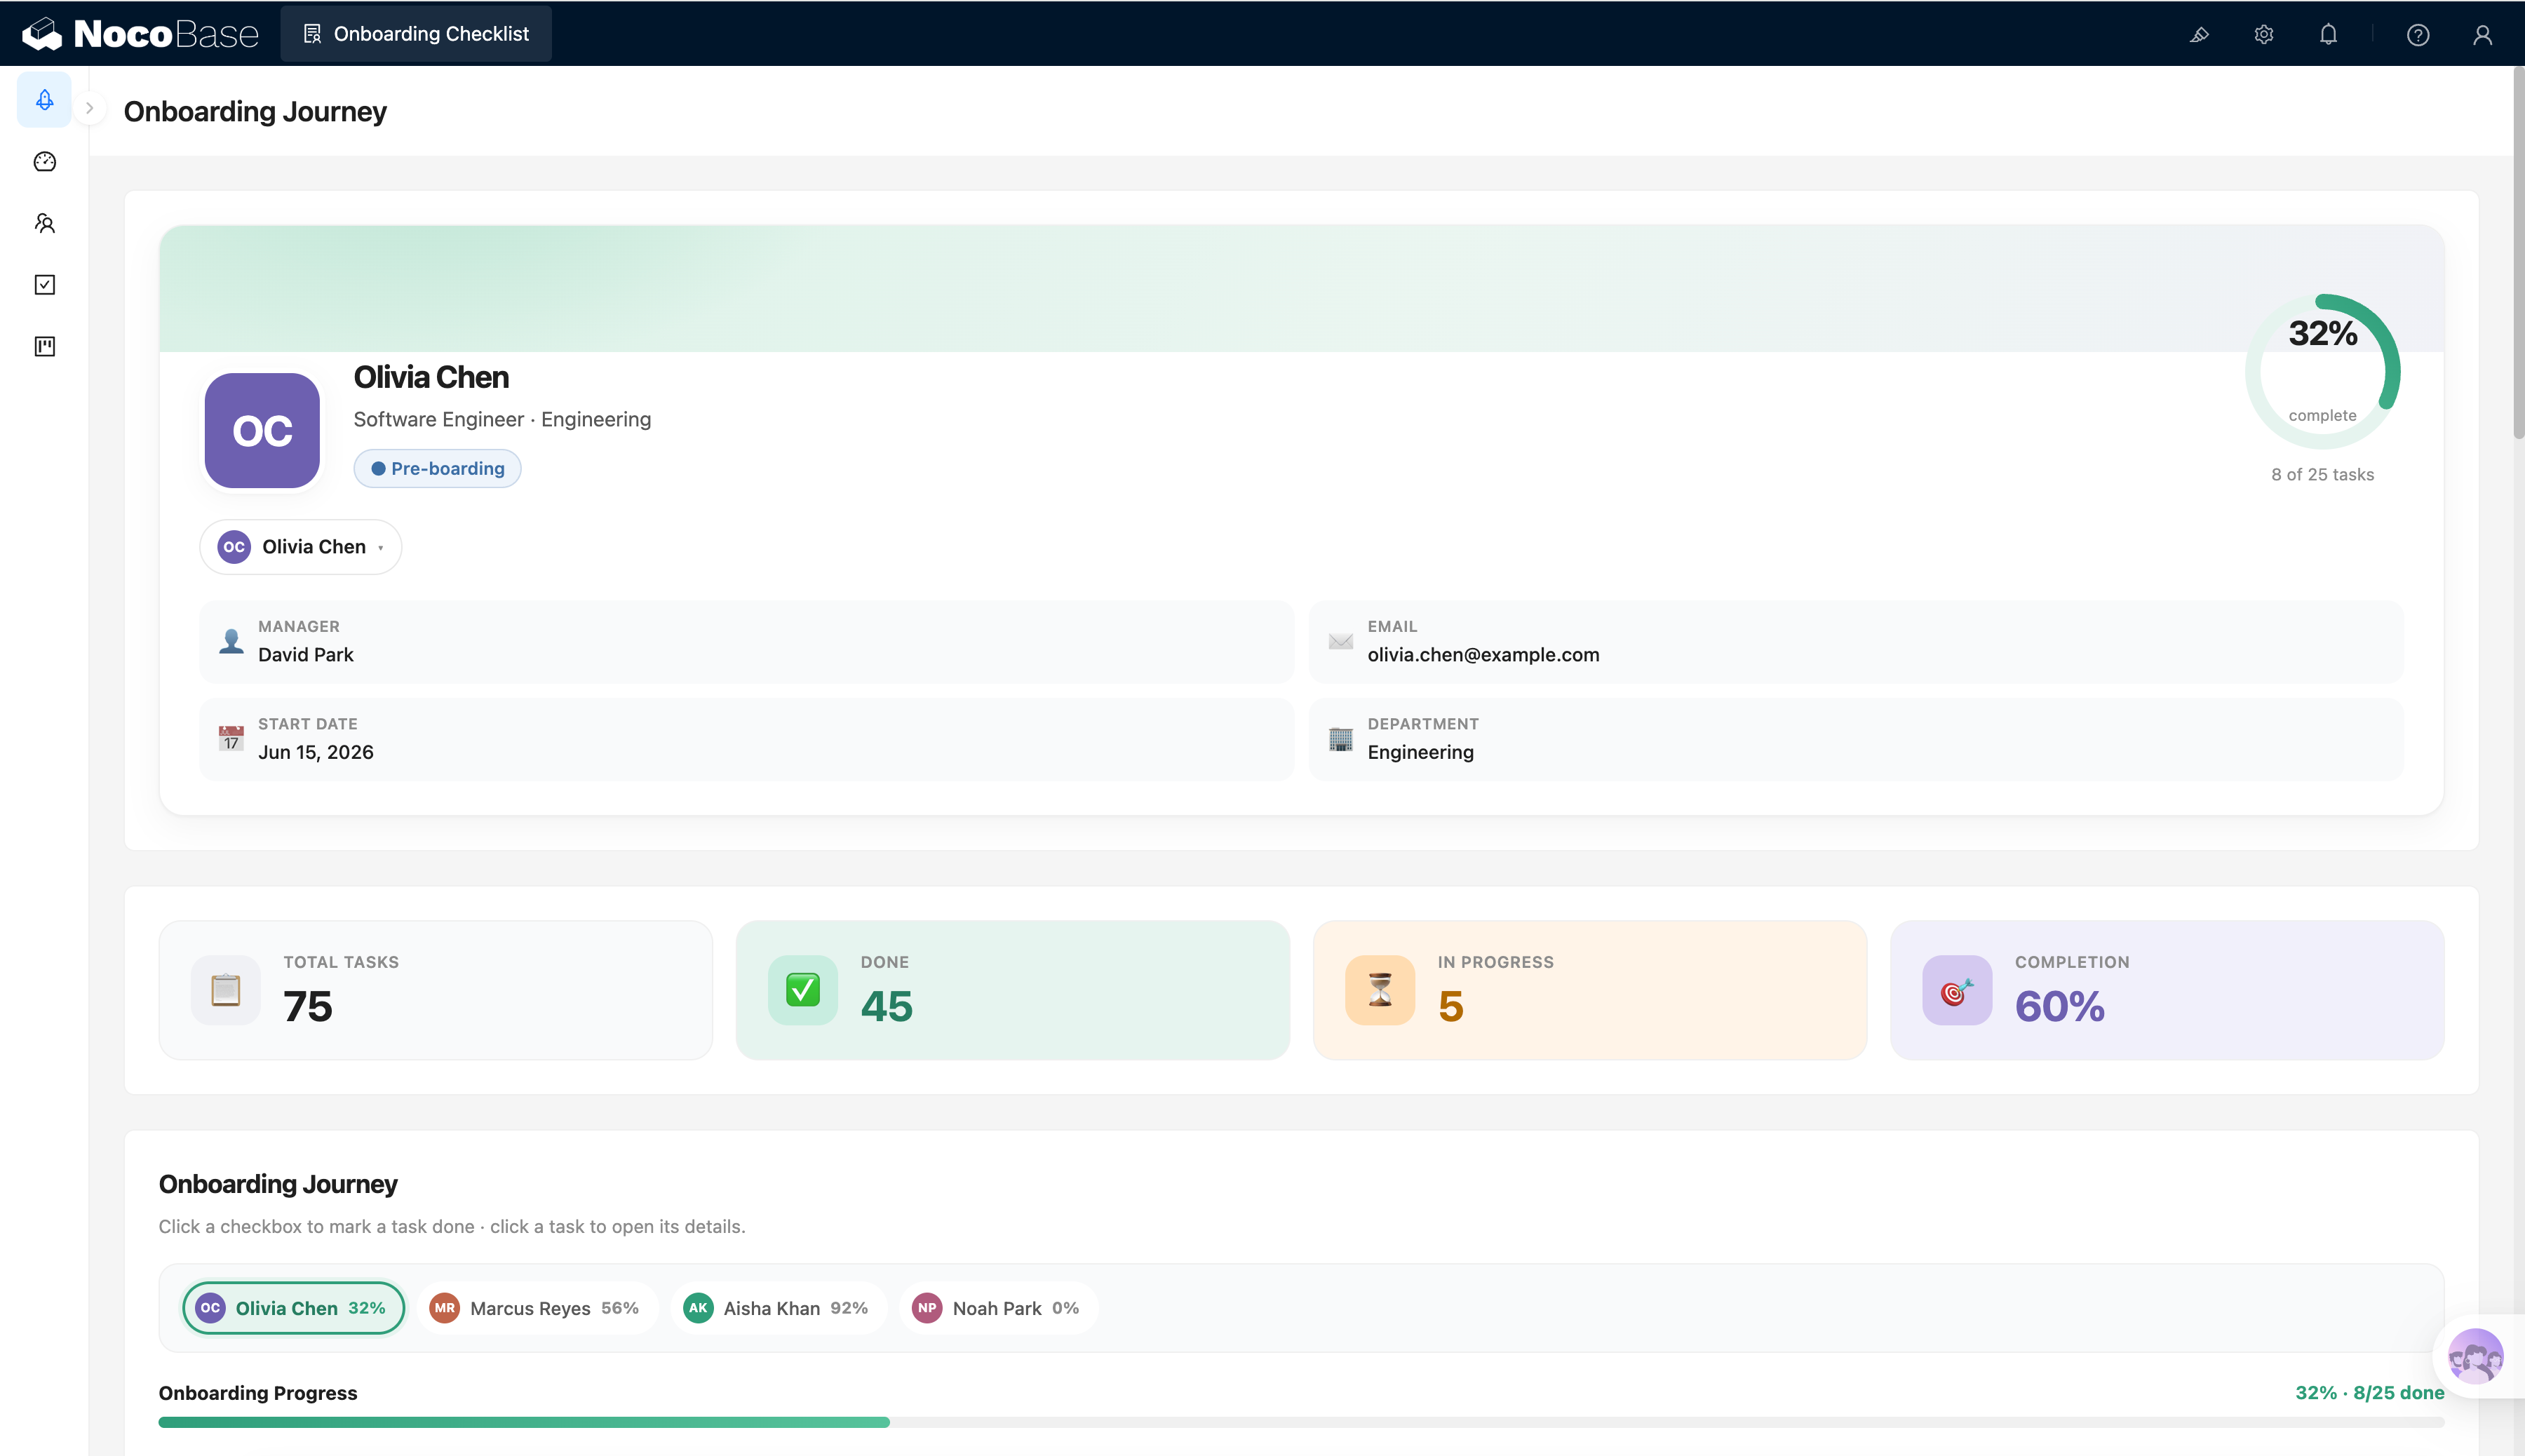The height and width of the screenshot is (1456, 2525).
Task: Click the Email envelope icon
Action: (1341, 641)
